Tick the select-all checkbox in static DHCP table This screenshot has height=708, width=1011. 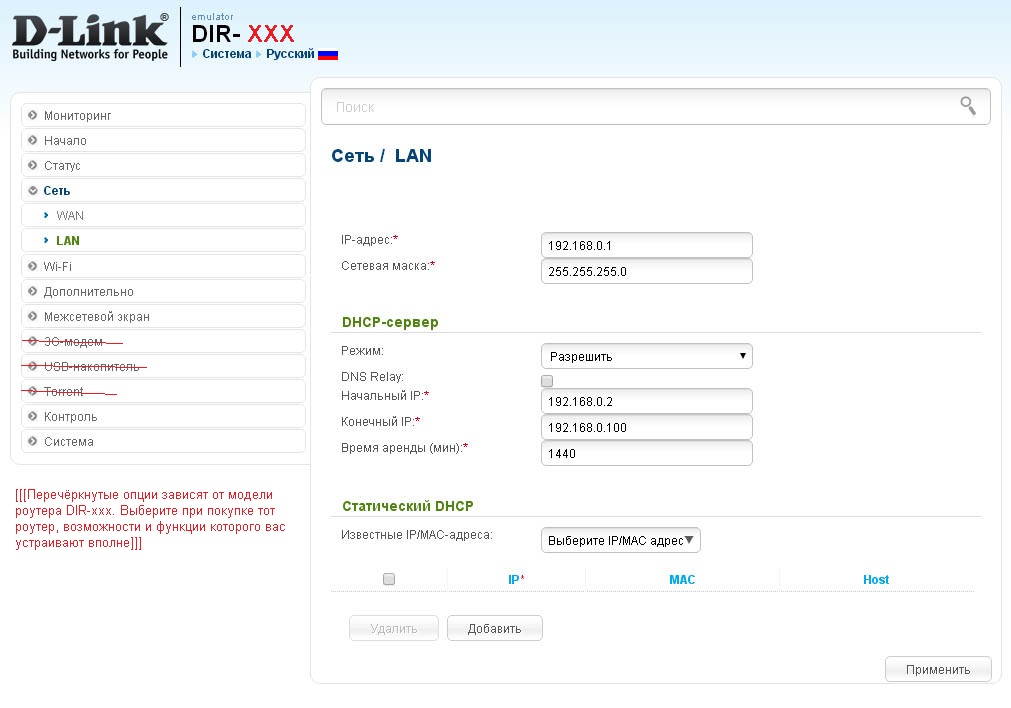click(389, 579)
